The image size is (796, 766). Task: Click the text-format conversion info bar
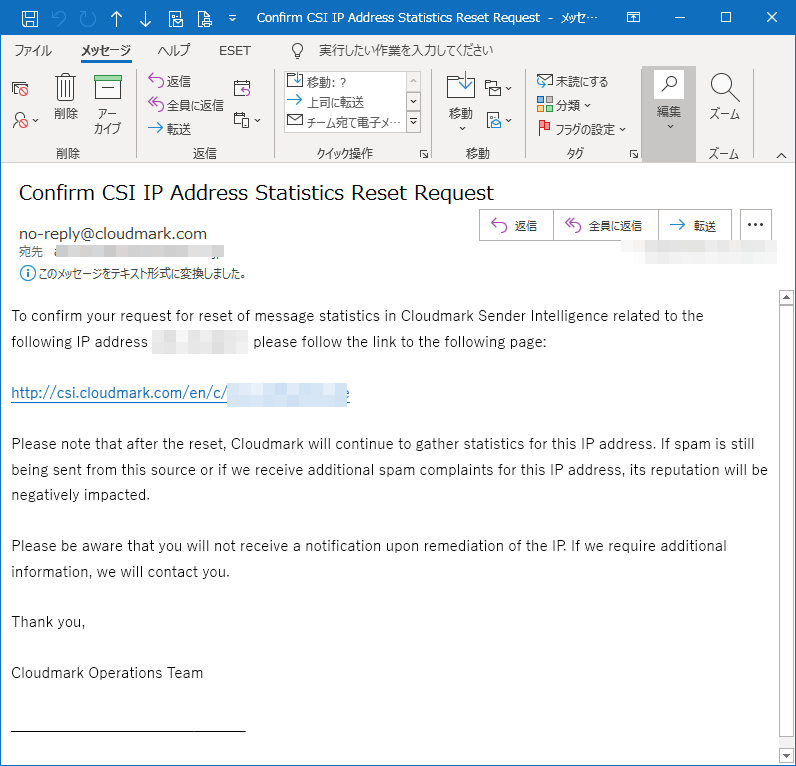tap(133, 273)
